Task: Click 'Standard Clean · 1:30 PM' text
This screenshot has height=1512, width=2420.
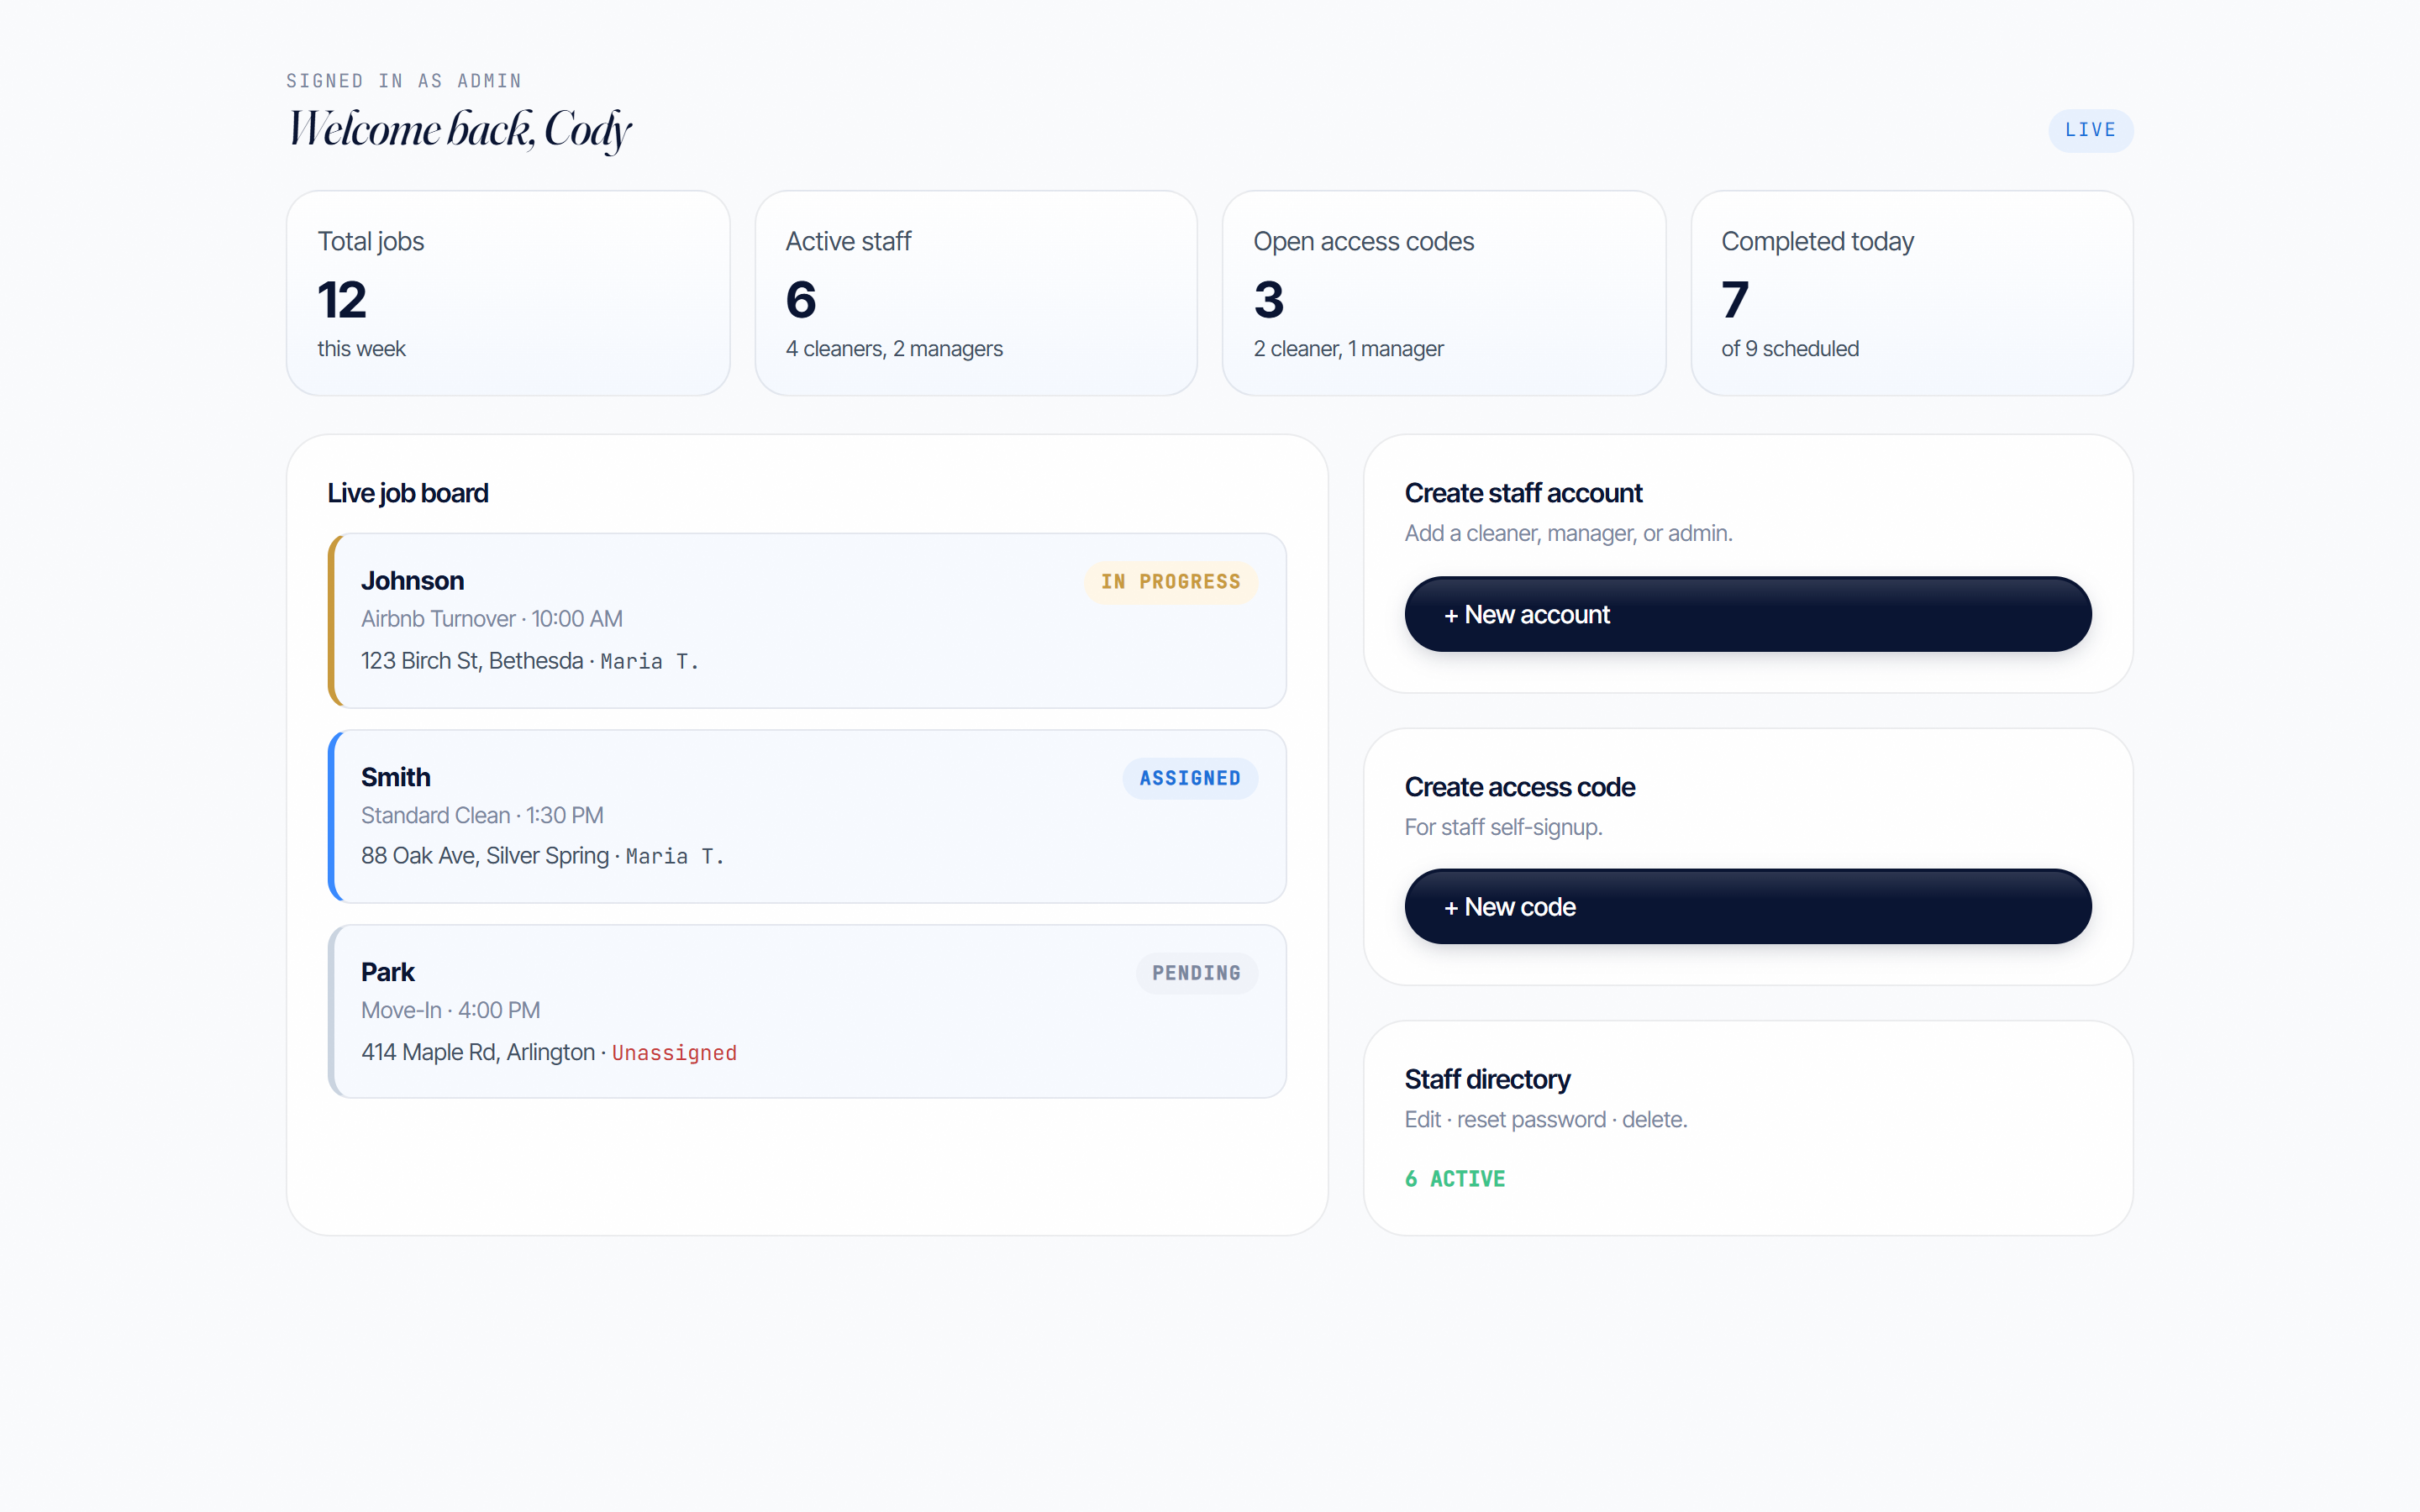Action: point(482,816)
